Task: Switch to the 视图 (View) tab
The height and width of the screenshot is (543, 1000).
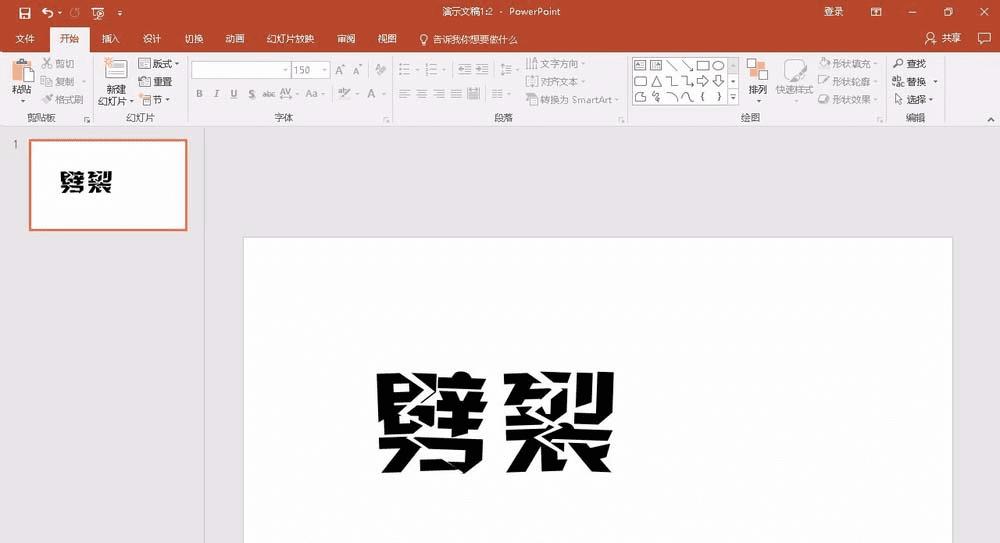Action: [x=387, y=39]
